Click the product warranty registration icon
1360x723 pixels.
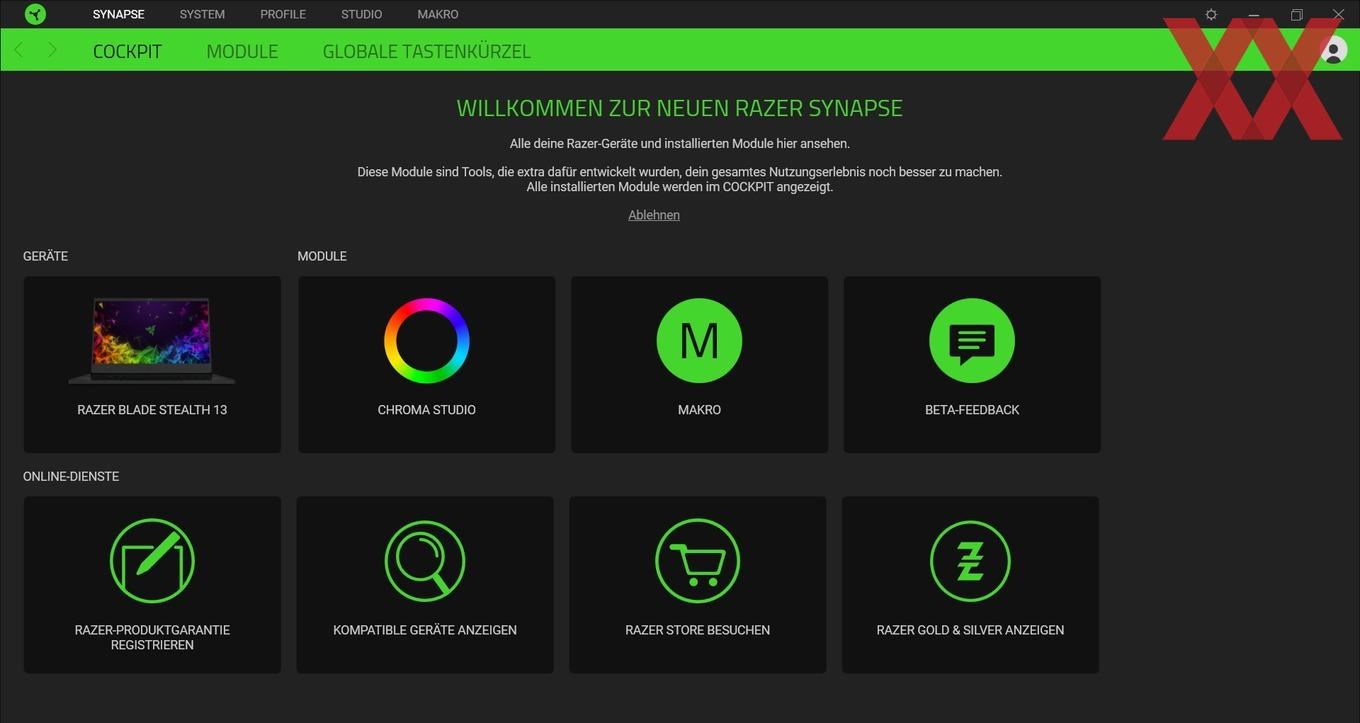tap(152, 561)
